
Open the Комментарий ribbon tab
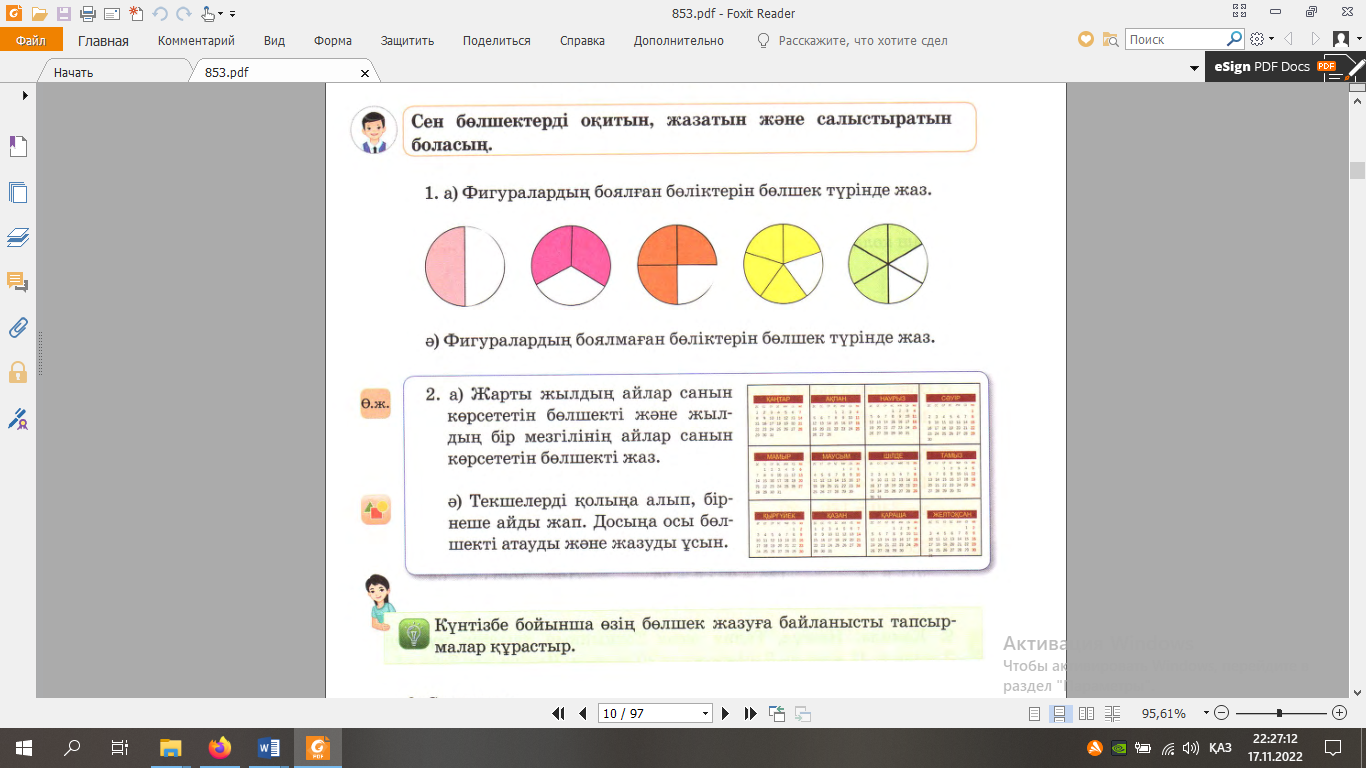click(x=196, y=41)
